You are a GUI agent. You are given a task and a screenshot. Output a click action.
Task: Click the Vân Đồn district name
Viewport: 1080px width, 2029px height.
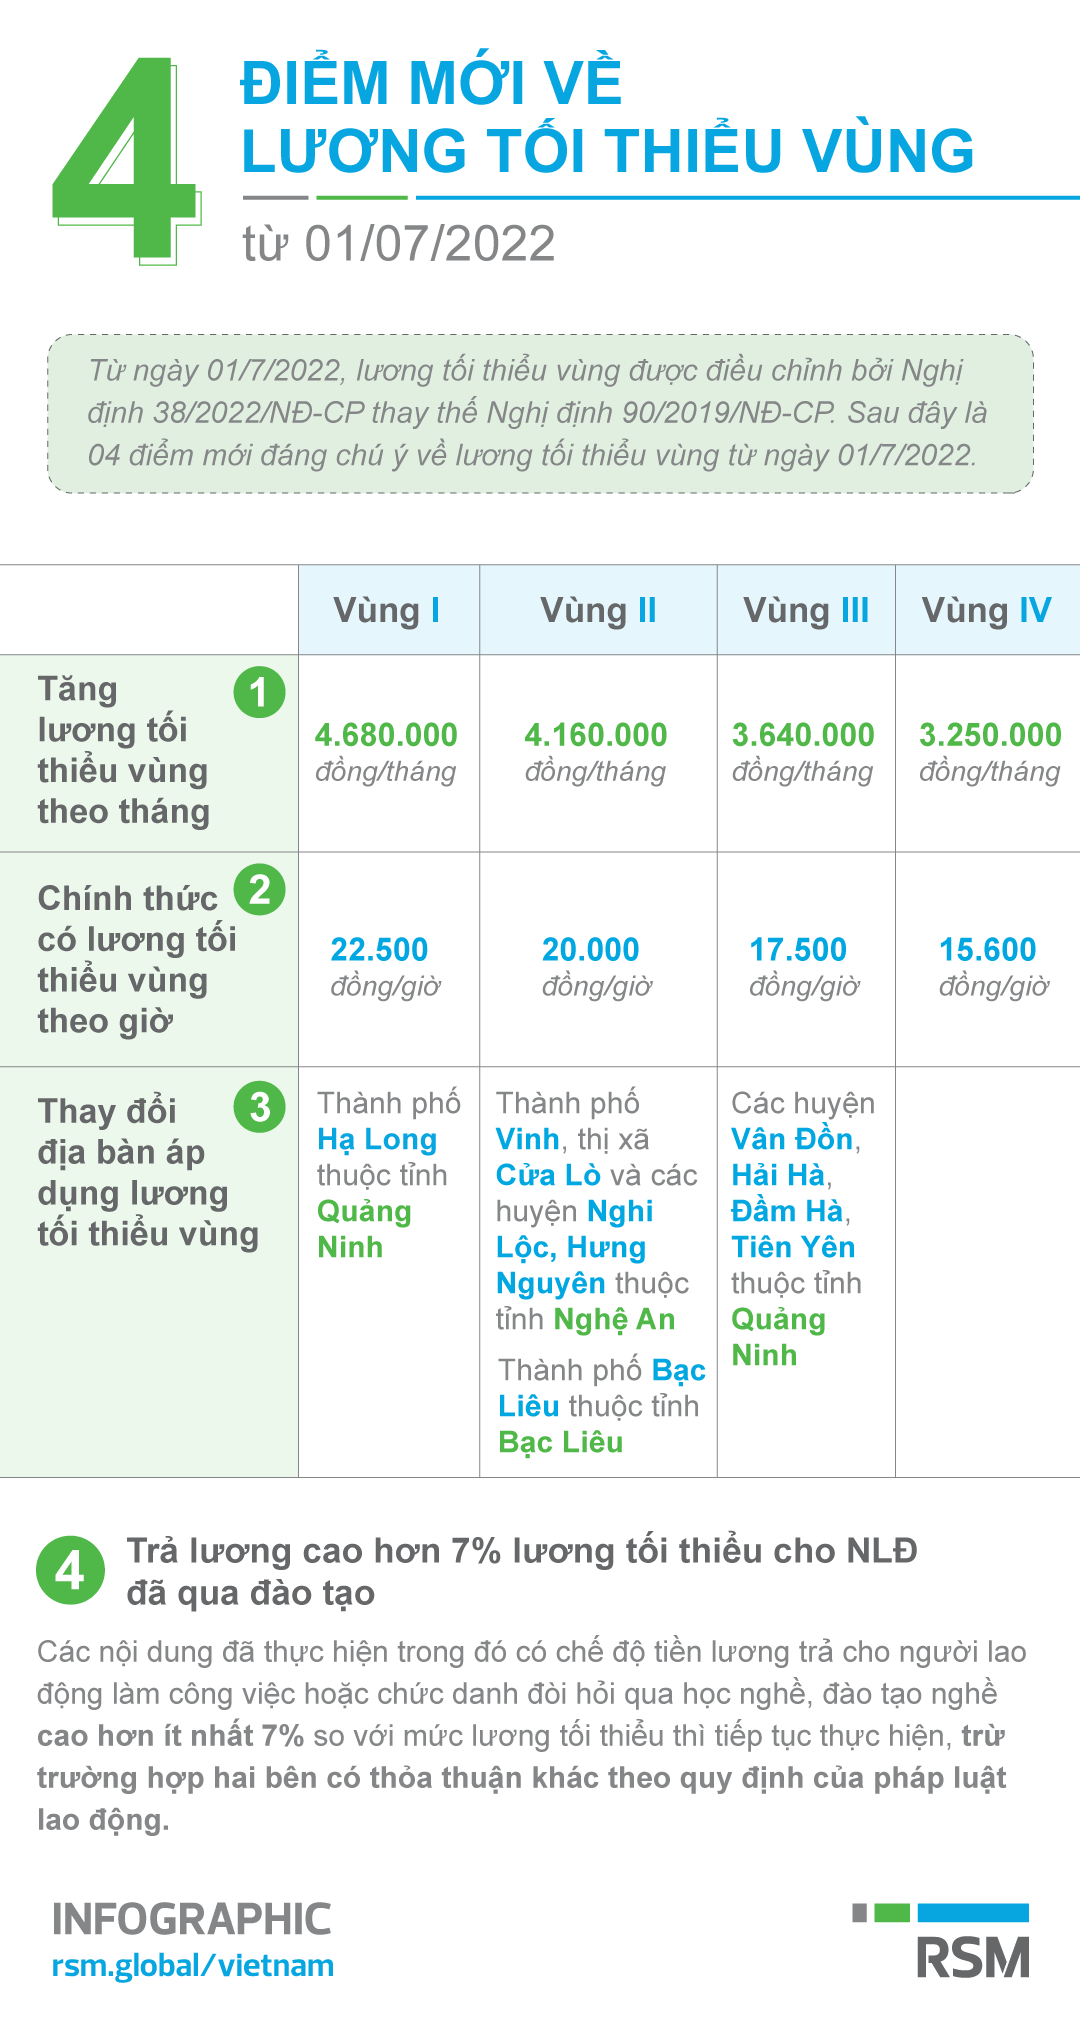click(792, 1140)
